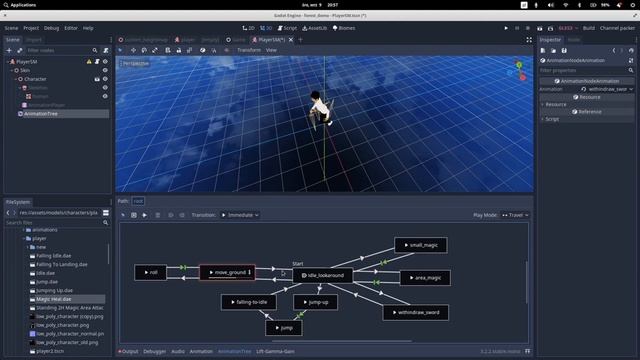This screenshot has height=360, width=640.
Task: Open the viewport View menu
Action: [271, 50]
